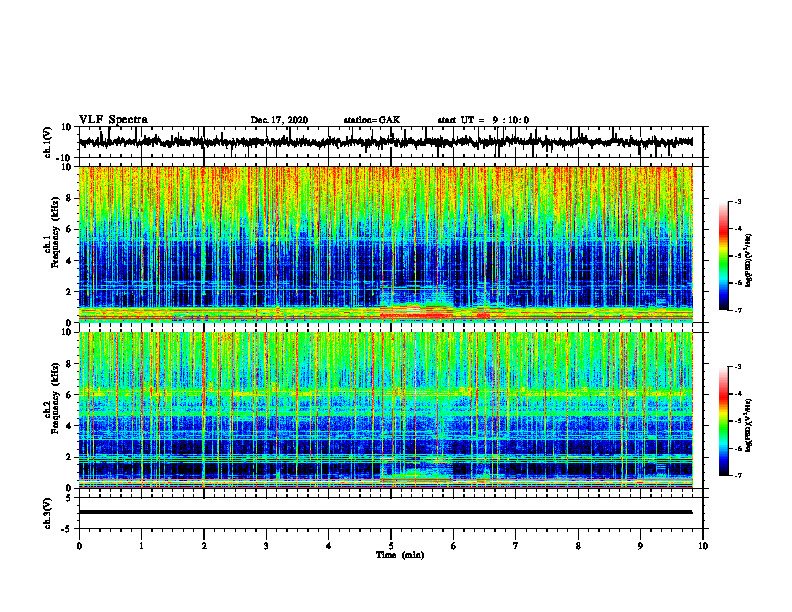The width and height of the screenshot is (792, 612).
Task: Click the ch.2 colorbar unit label
Action: click(749, 424)
